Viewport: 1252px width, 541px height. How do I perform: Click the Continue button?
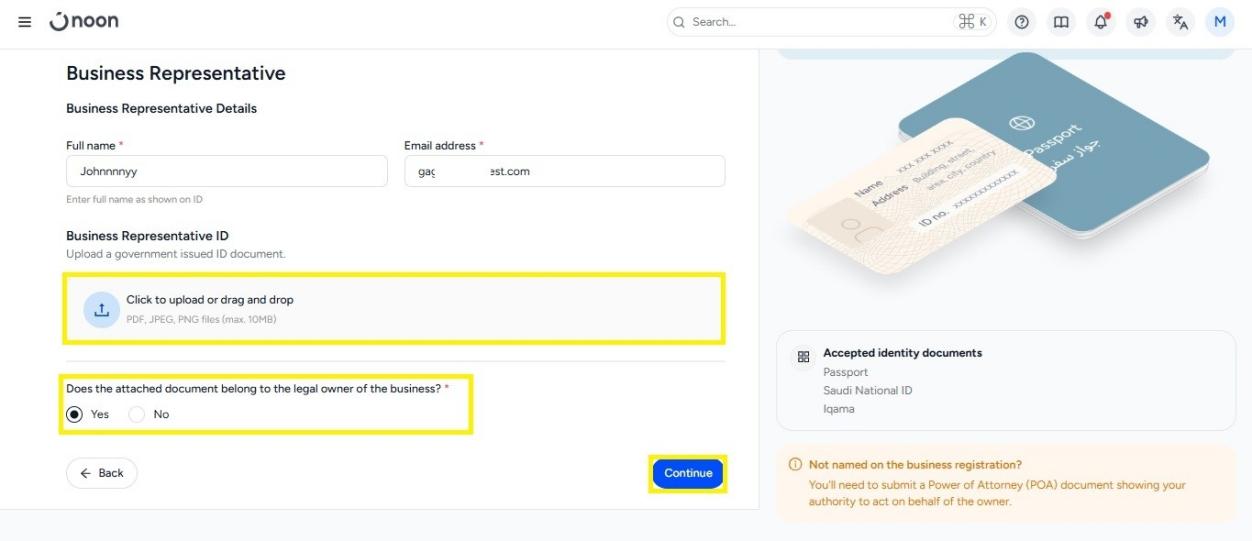688,473
